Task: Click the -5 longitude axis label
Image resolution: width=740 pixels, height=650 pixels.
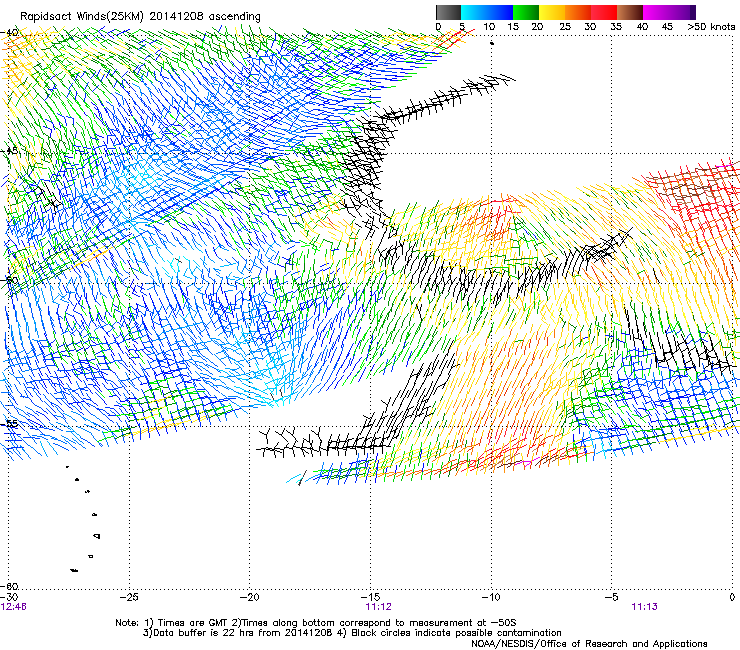Action: click(612, 597)
